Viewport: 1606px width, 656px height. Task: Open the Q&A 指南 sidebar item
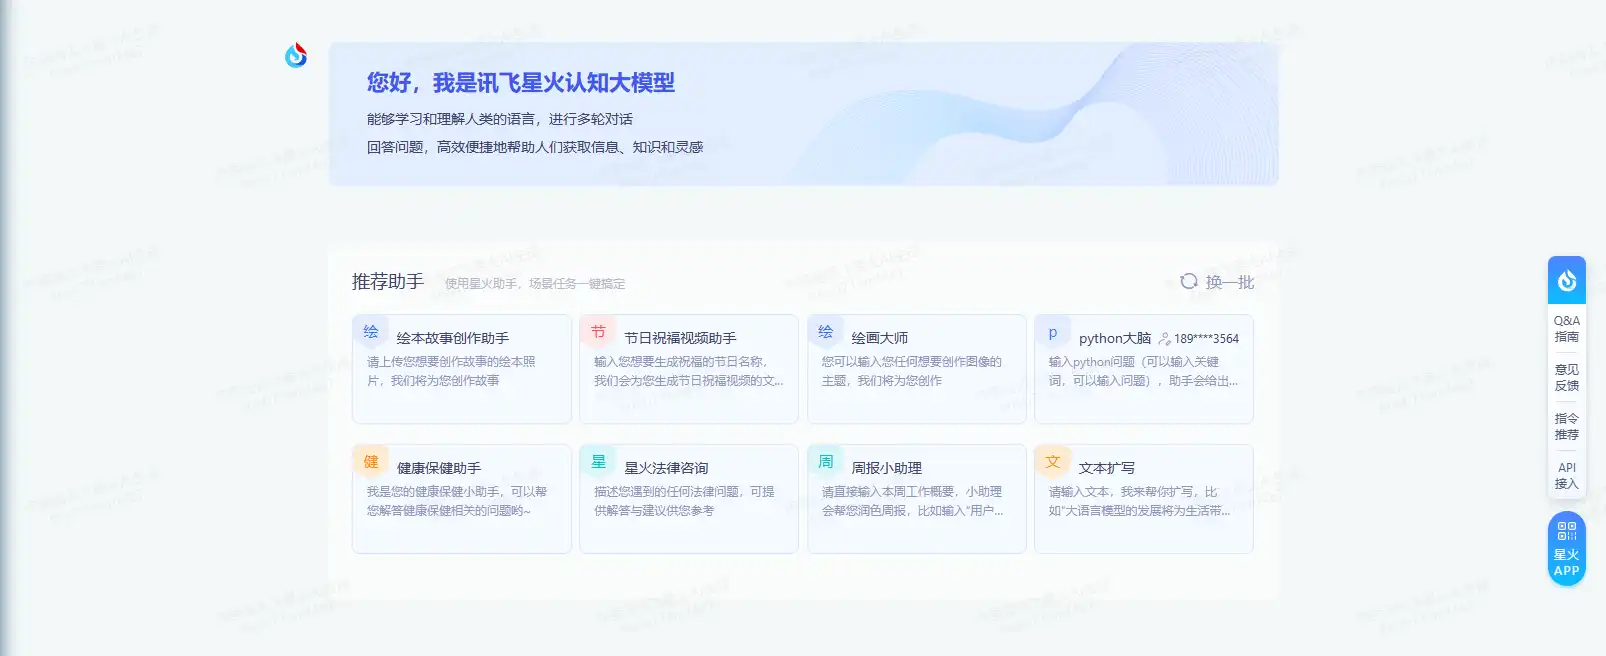[1567, 329]
